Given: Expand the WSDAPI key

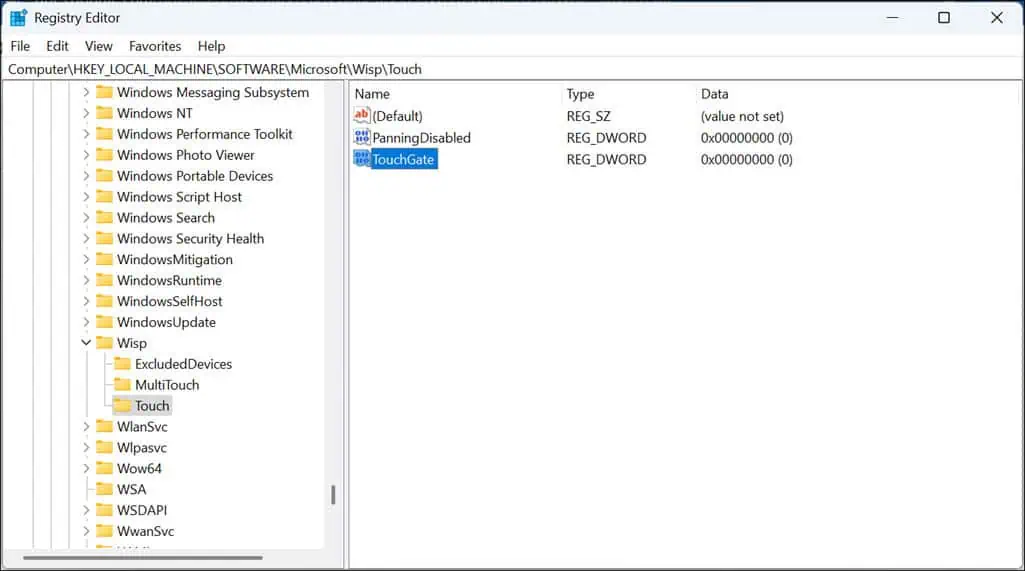Looking at the screenshot, I should click(86, 510).
